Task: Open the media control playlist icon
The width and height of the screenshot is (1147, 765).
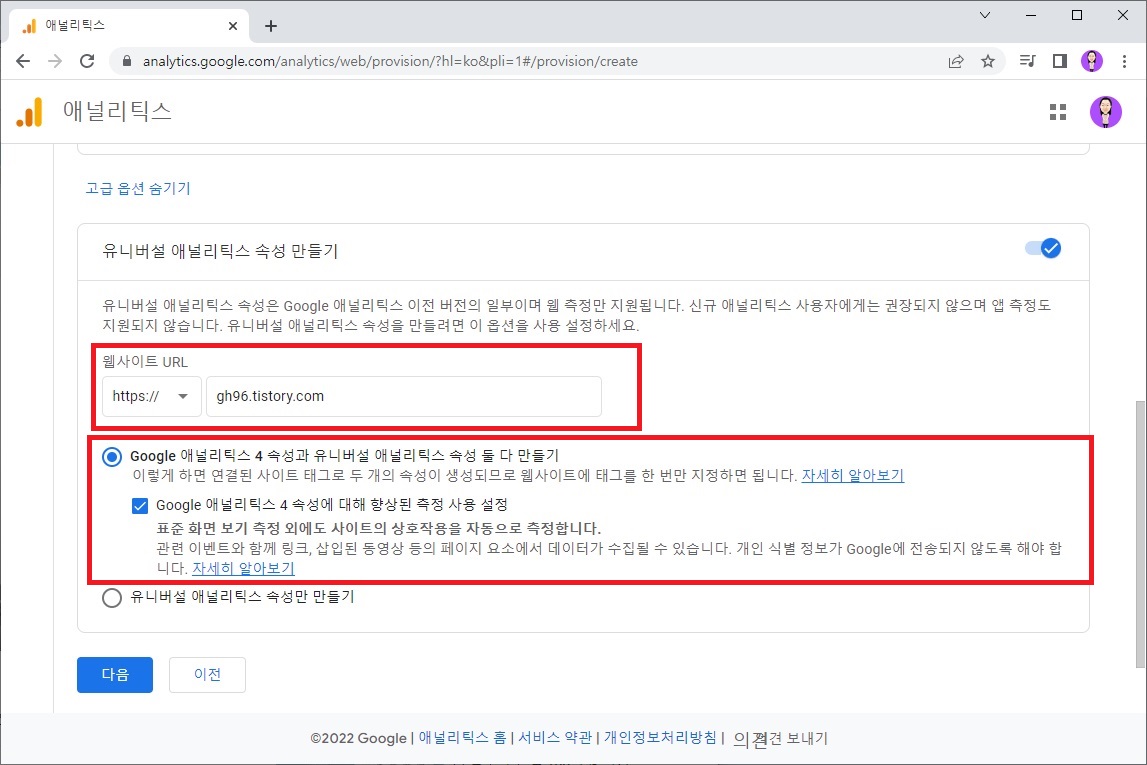Action: pos(1027,61)
